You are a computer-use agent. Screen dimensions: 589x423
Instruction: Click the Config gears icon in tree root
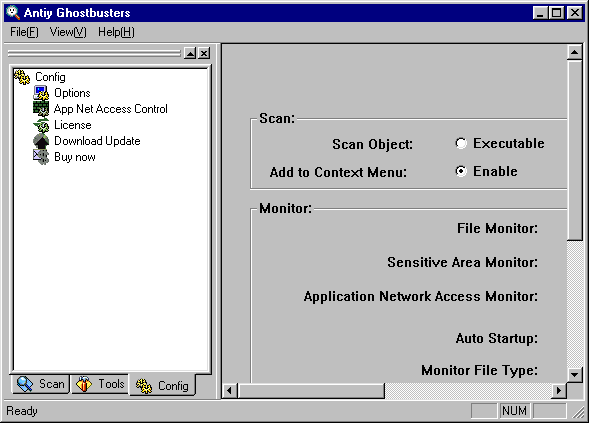point(22,77)
